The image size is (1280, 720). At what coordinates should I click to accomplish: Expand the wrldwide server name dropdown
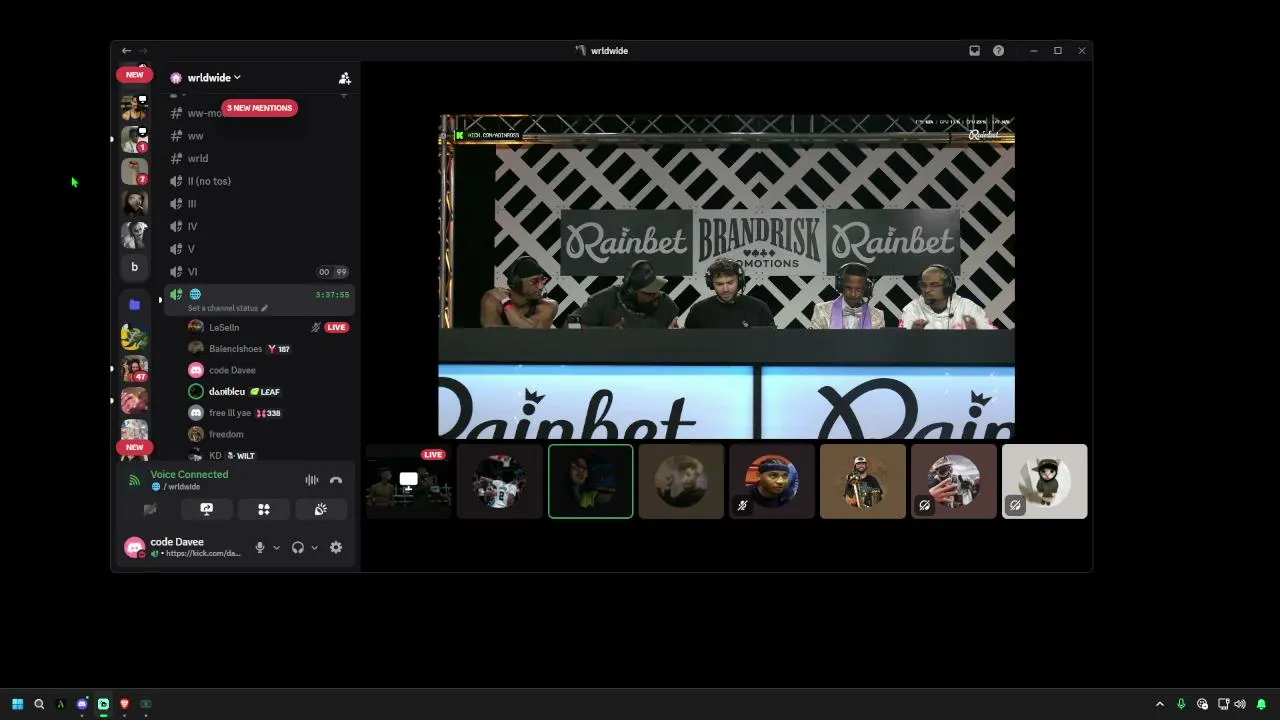tap(213, 78)
